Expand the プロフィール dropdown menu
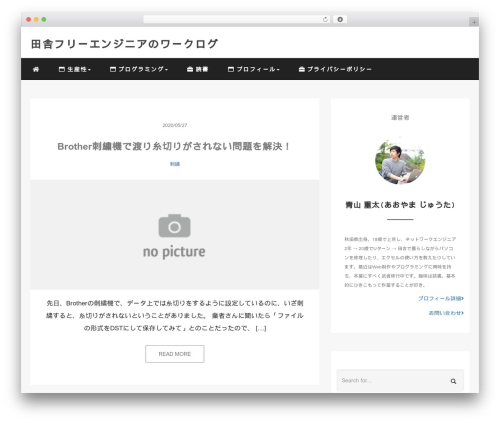This screenshot has height=423, width=500. pyautogui.click(x=253, y=69)
